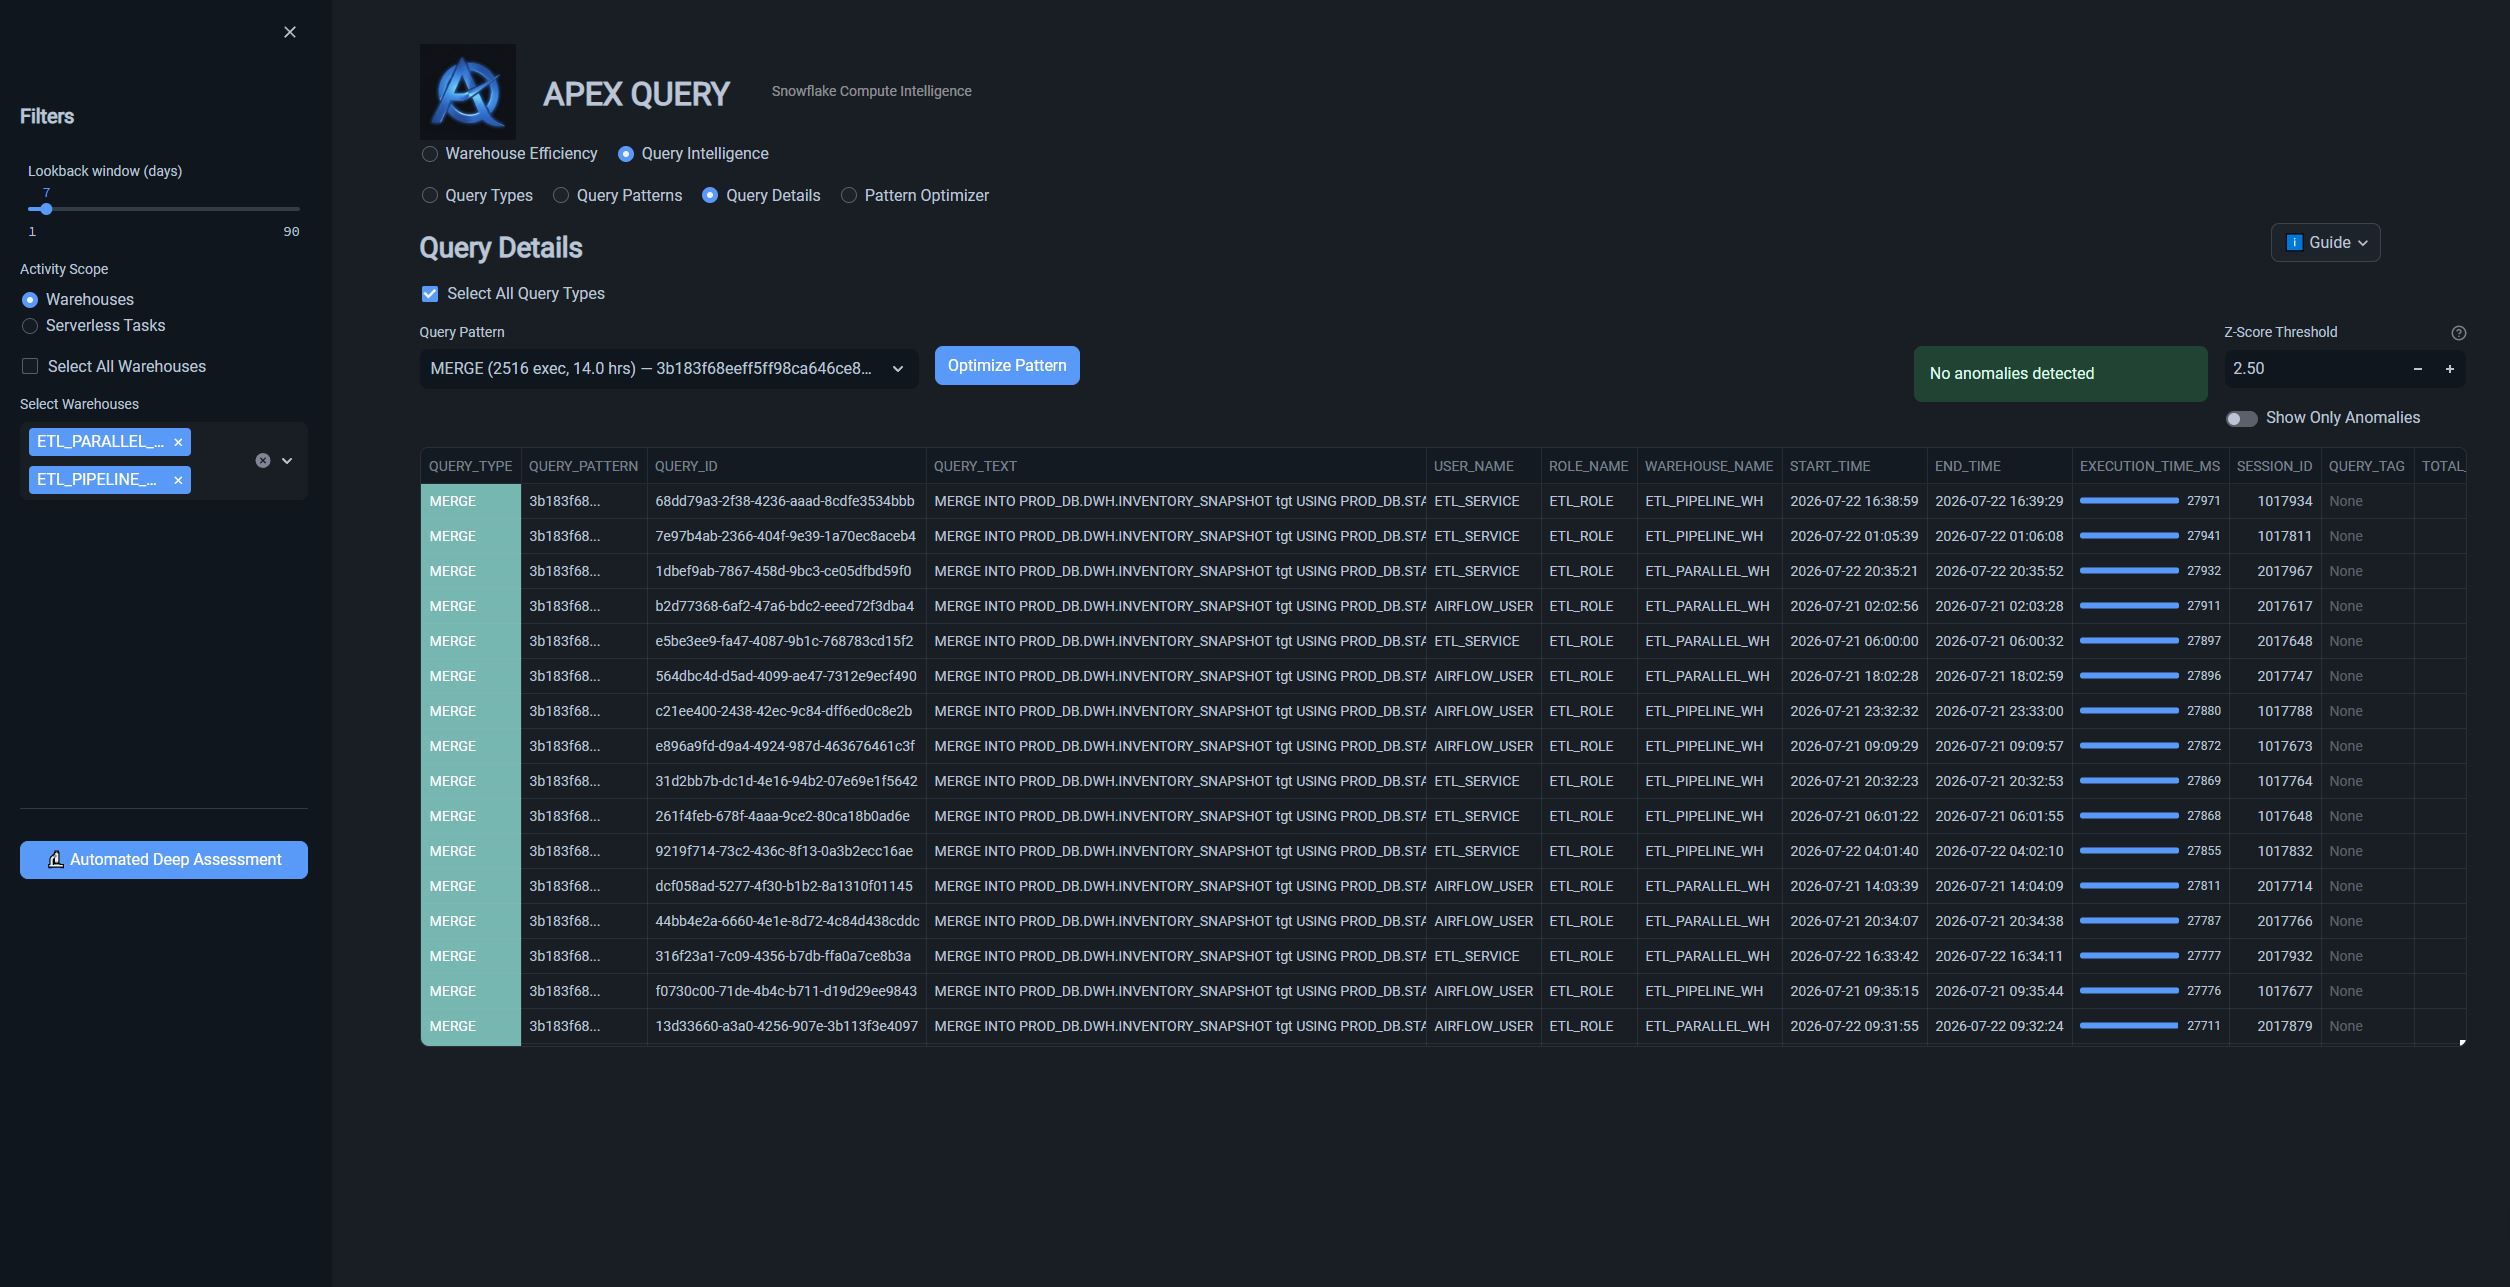2510x1287 pixels.
Task: Sort by USER_NAME column header
Action: (1483, 467)
